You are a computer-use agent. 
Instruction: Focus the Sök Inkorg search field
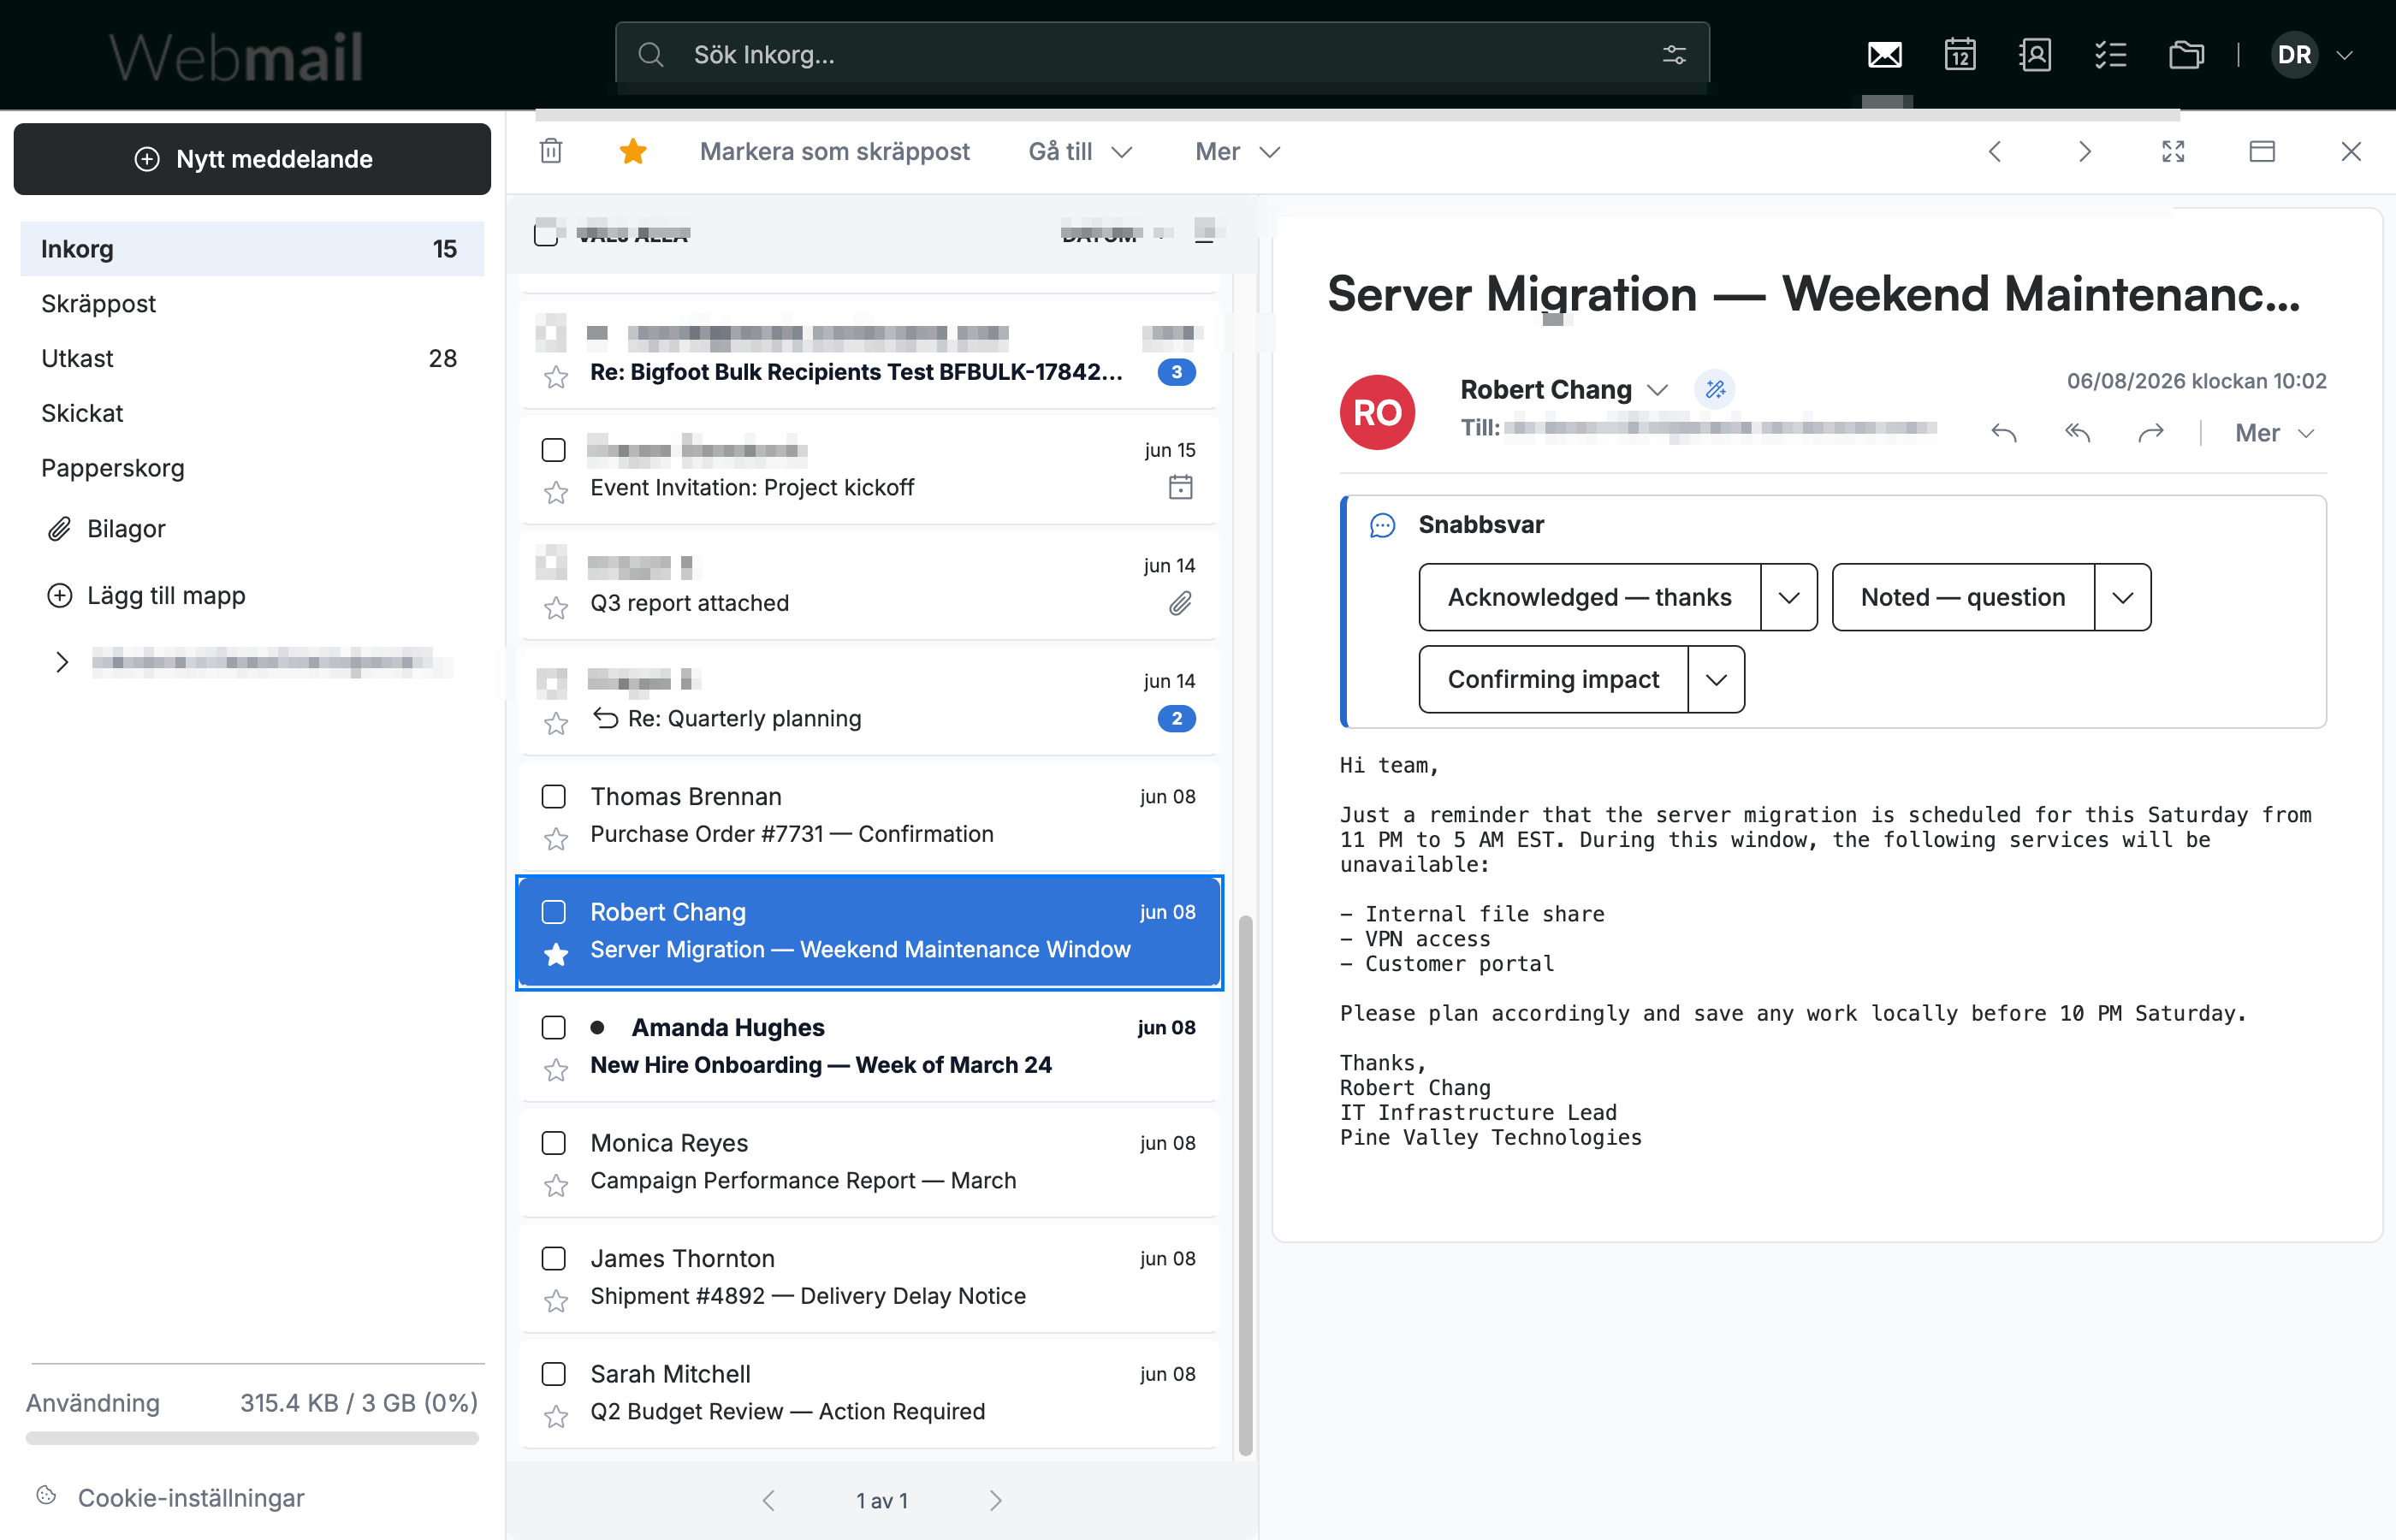pyautogui.click(x=1162, y=55)
